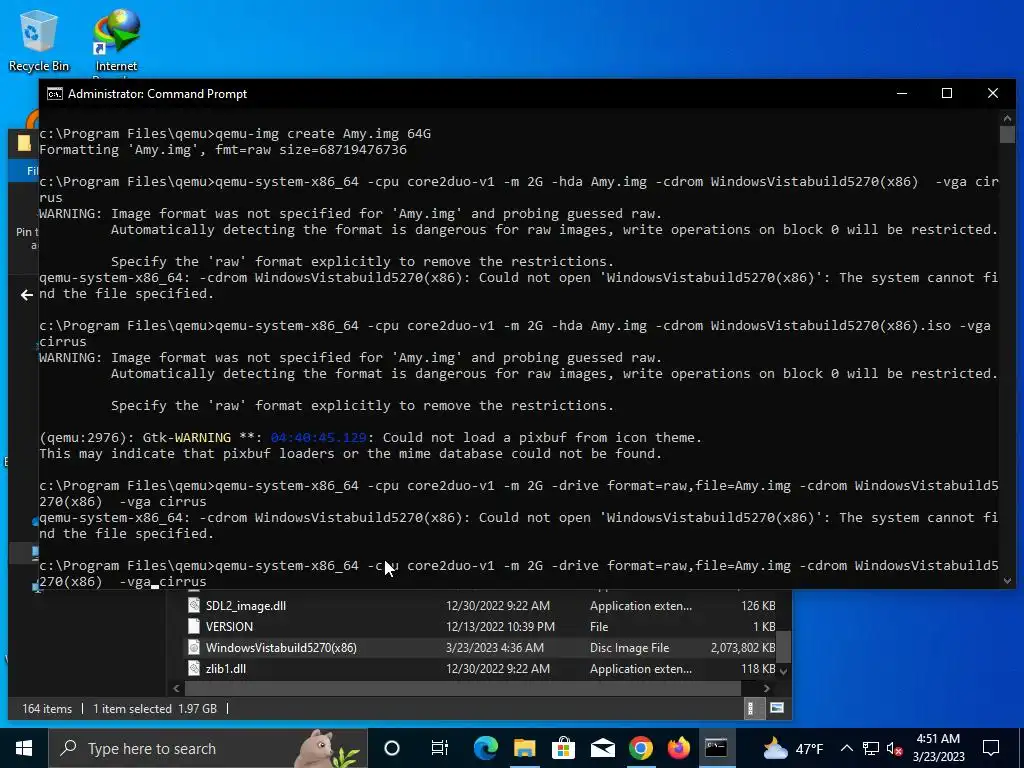Click the 118 KB size cell

[758, 668]
